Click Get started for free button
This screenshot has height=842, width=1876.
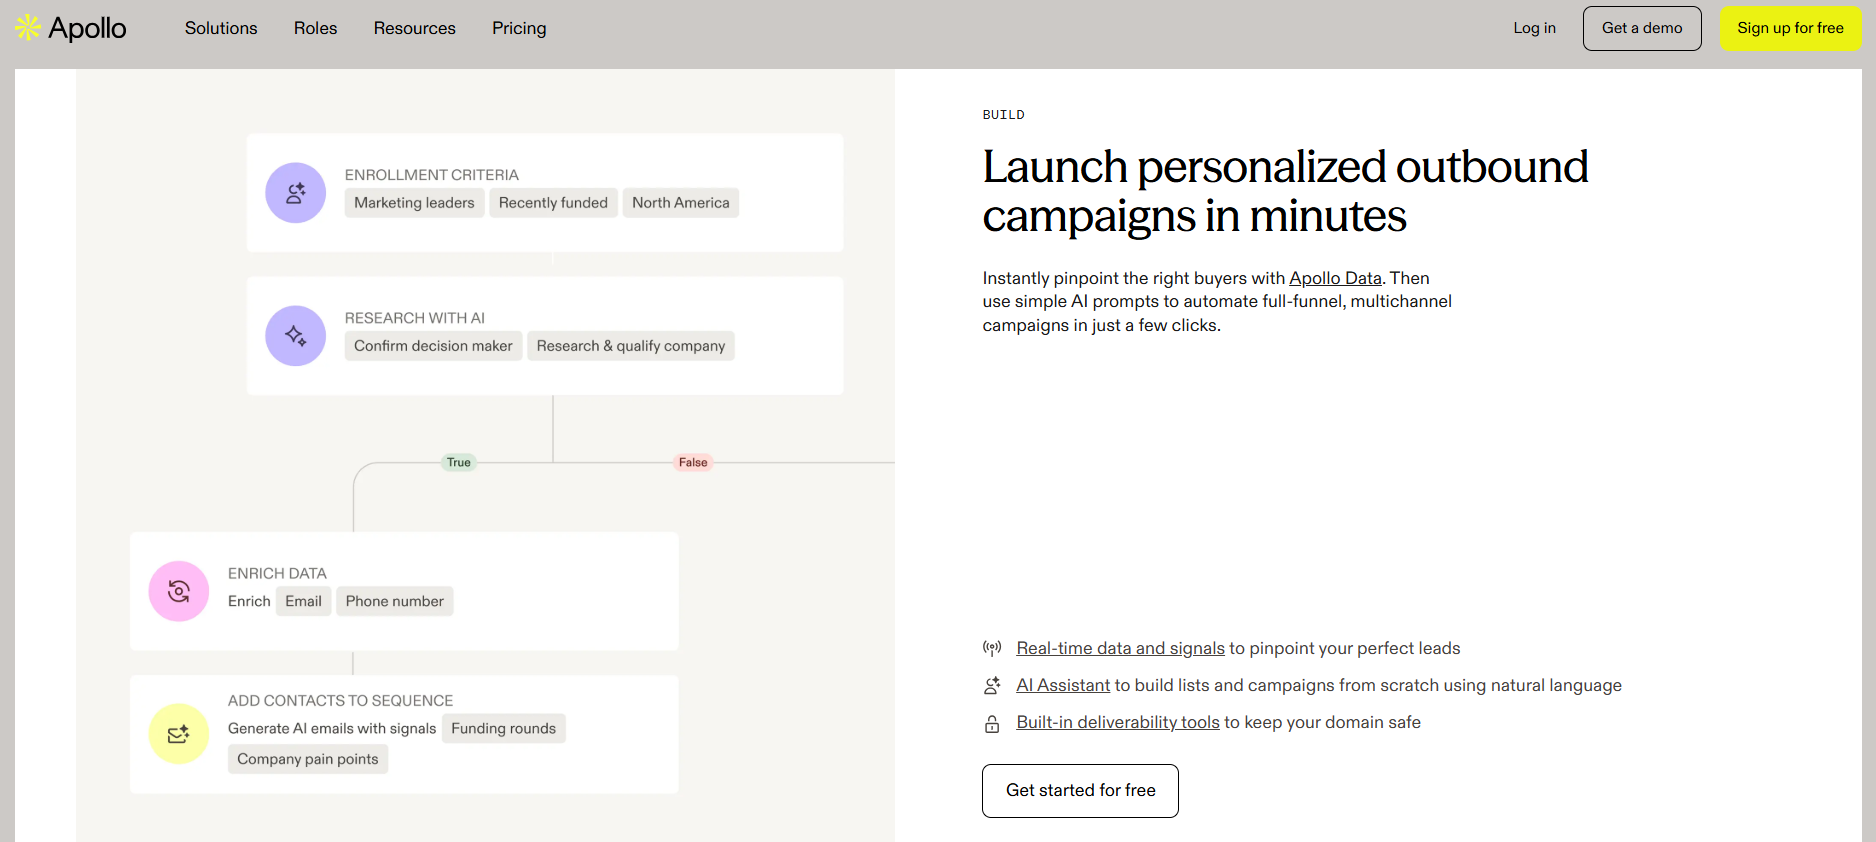(1080, 791)
